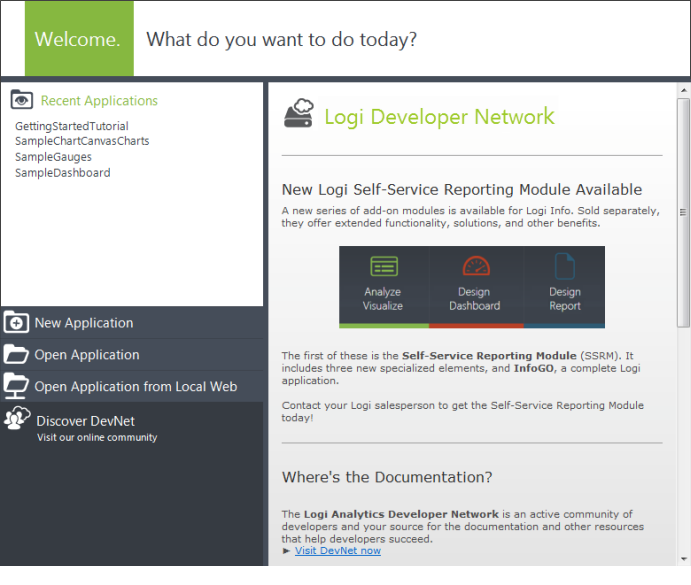Screen dimensions: 691x585
Task: Click the Design Dashboard red gauge icon
Action: pos(476,266)
